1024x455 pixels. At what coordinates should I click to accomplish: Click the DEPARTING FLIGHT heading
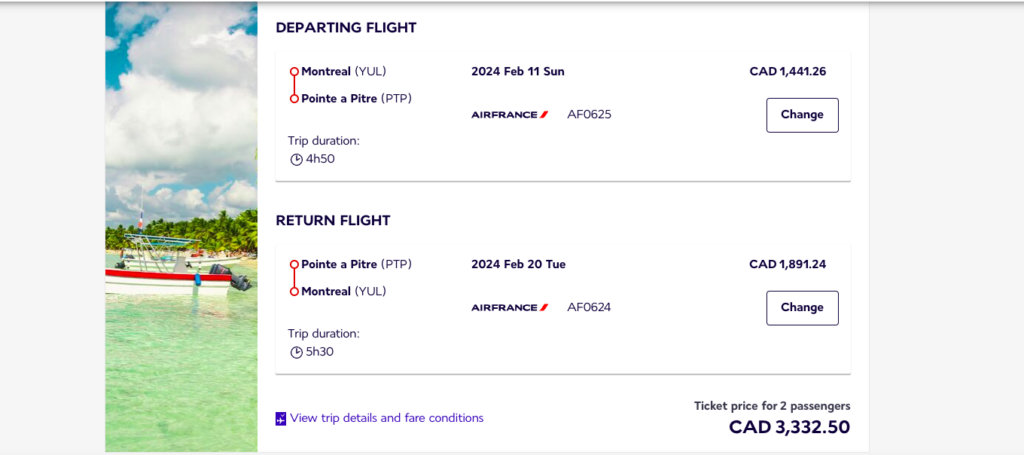(x=346, y=28)
